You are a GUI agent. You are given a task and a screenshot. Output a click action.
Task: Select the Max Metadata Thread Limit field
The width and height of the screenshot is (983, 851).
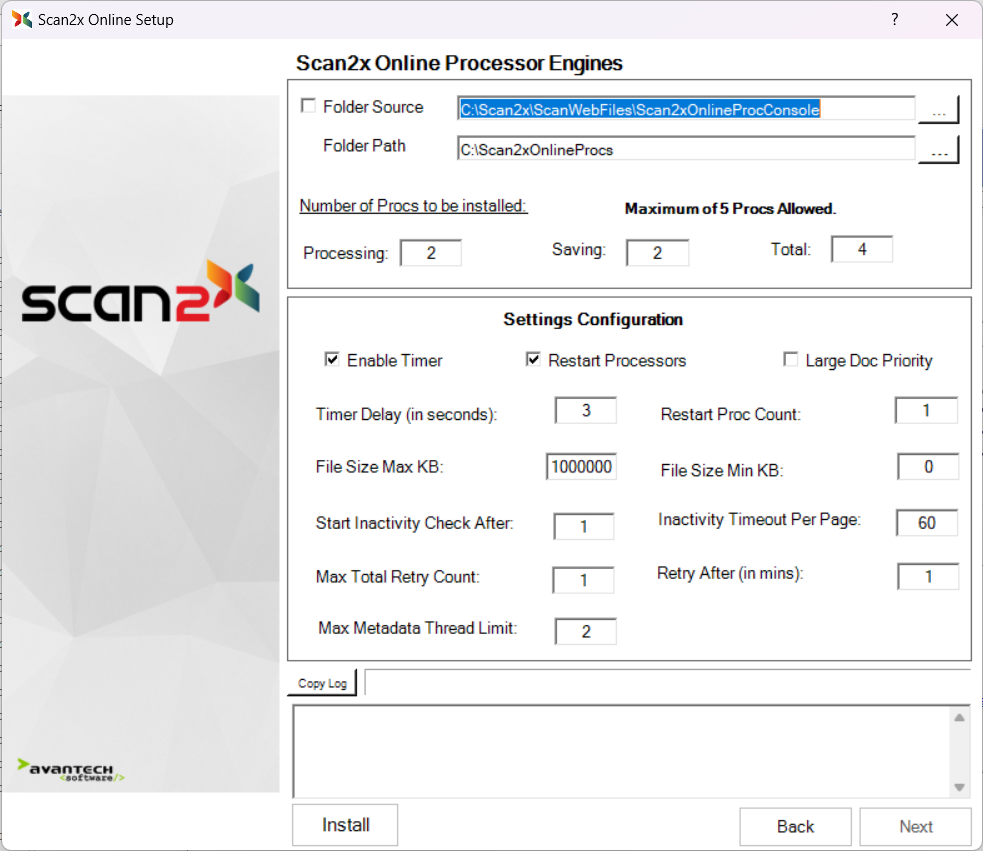585,631
